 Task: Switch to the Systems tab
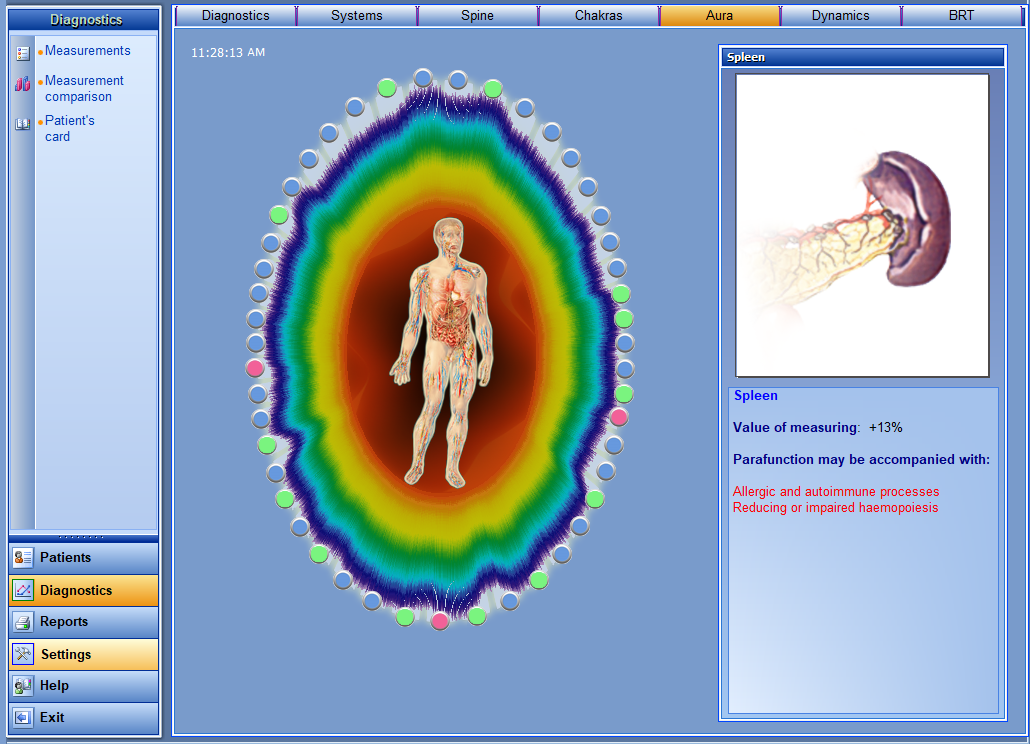[x=357, y=16]
